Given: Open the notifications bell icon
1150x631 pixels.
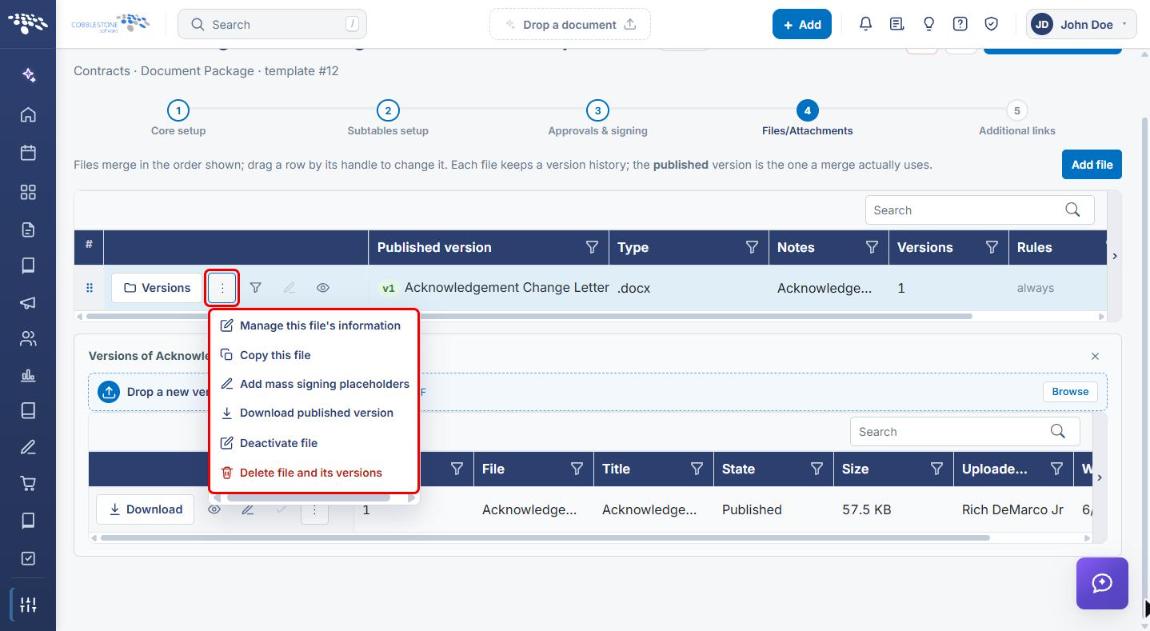Looking at the screenshot, I should (x=865, y=24).
